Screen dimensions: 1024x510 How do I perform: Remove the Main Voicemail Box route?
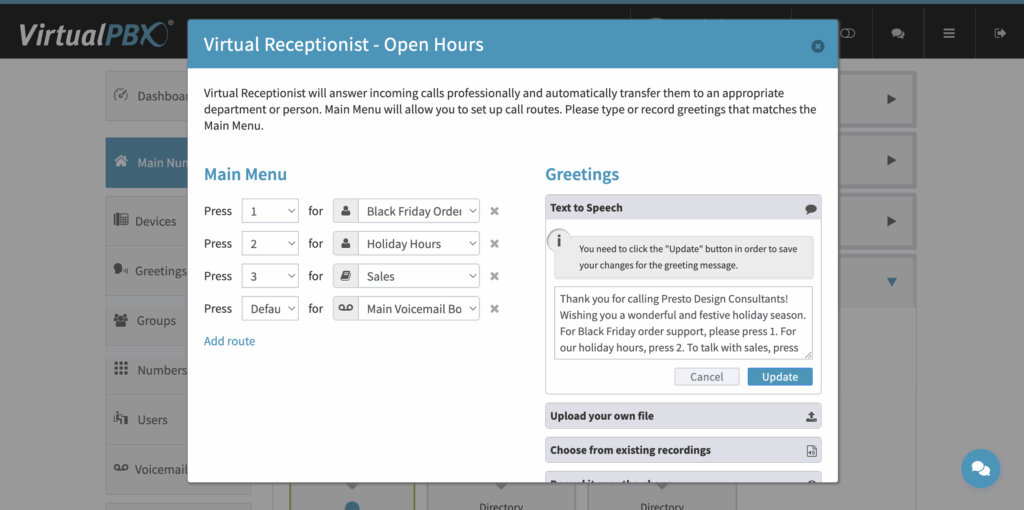pos(494,308)
